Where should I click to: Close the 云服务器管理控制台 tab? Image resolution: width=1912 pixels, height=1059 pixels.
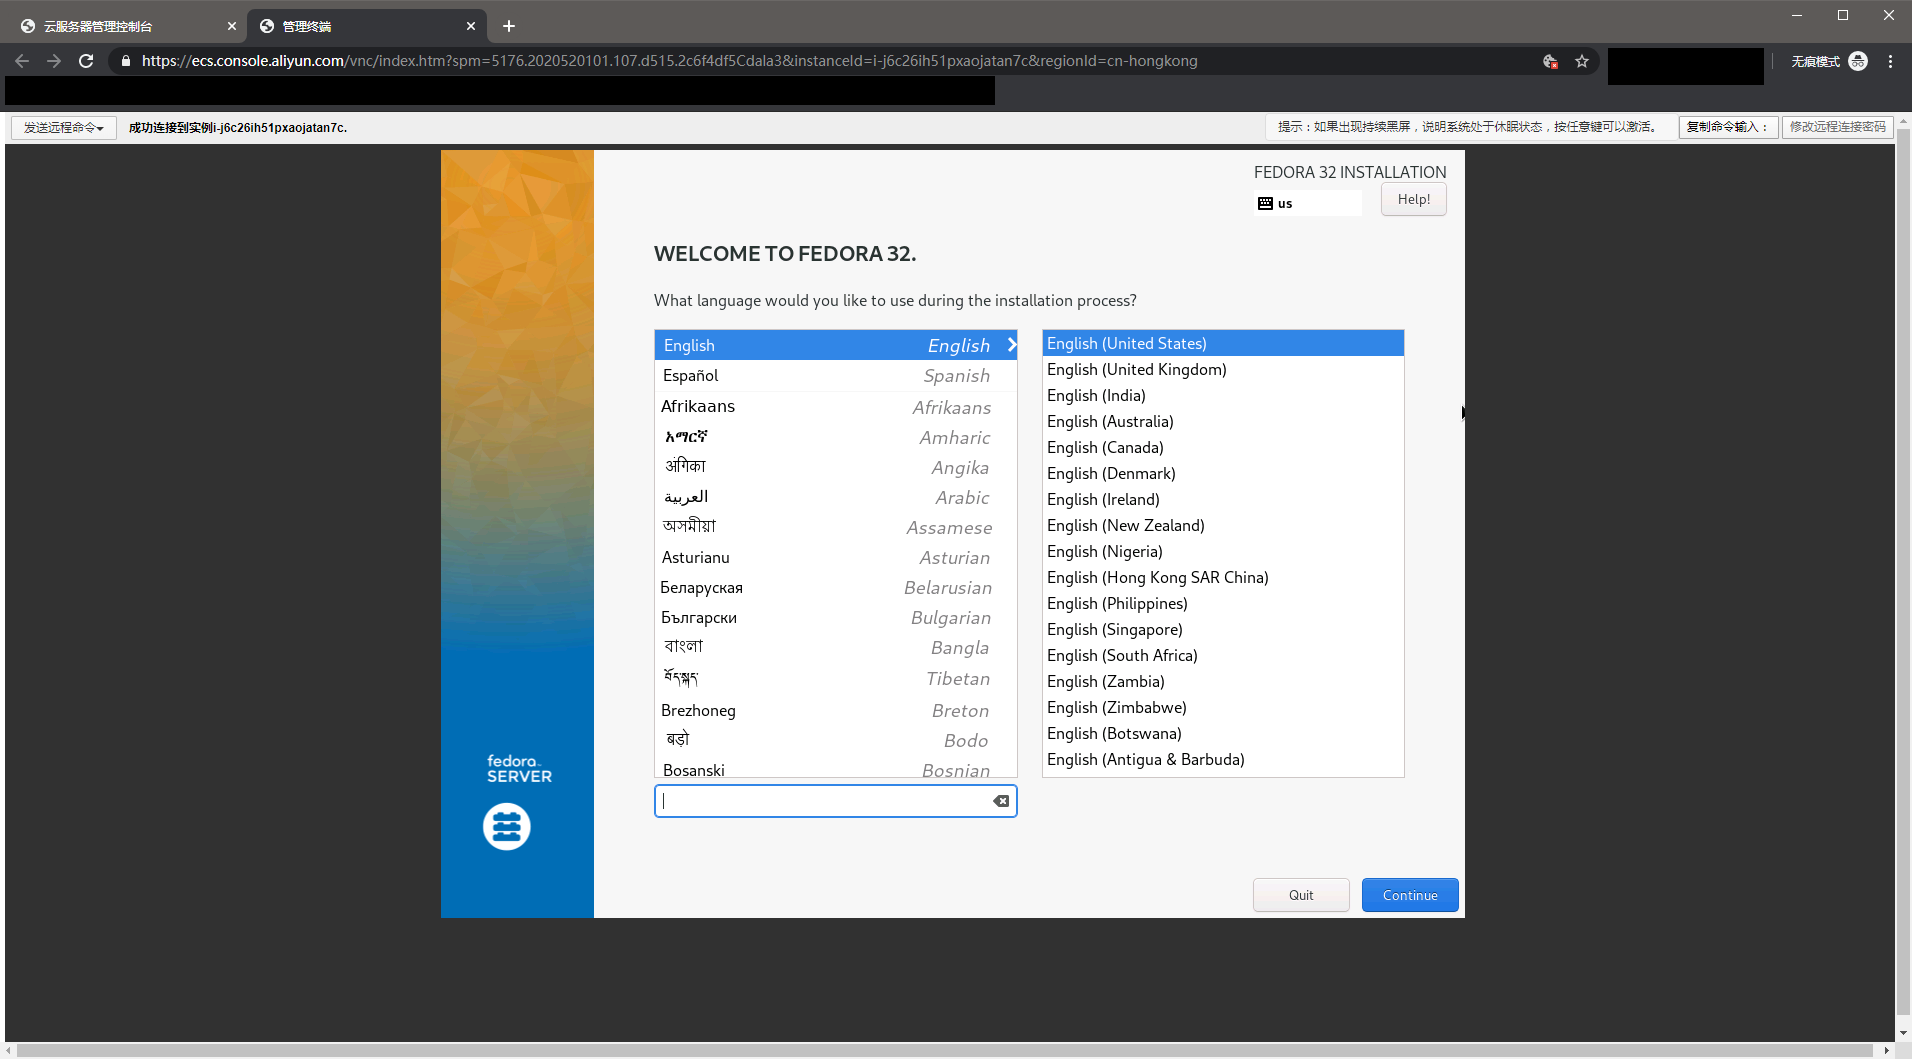232,26
